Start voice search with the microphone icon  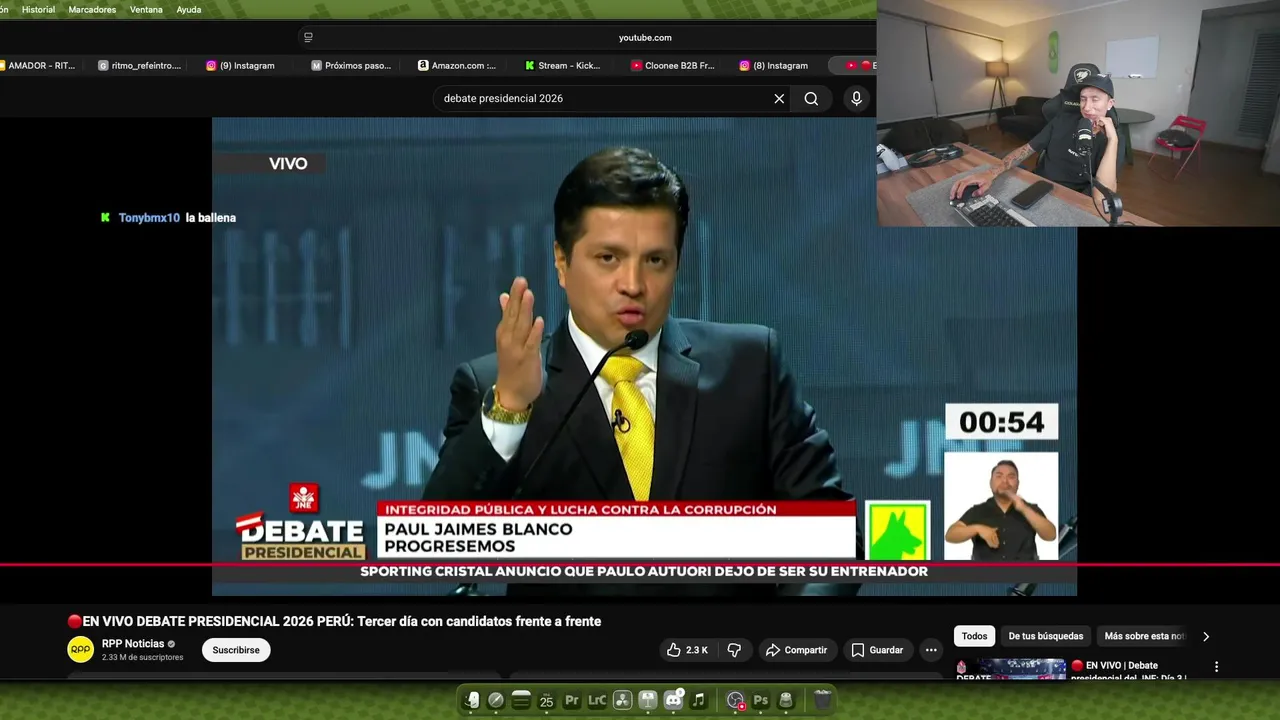pos(856,99)
